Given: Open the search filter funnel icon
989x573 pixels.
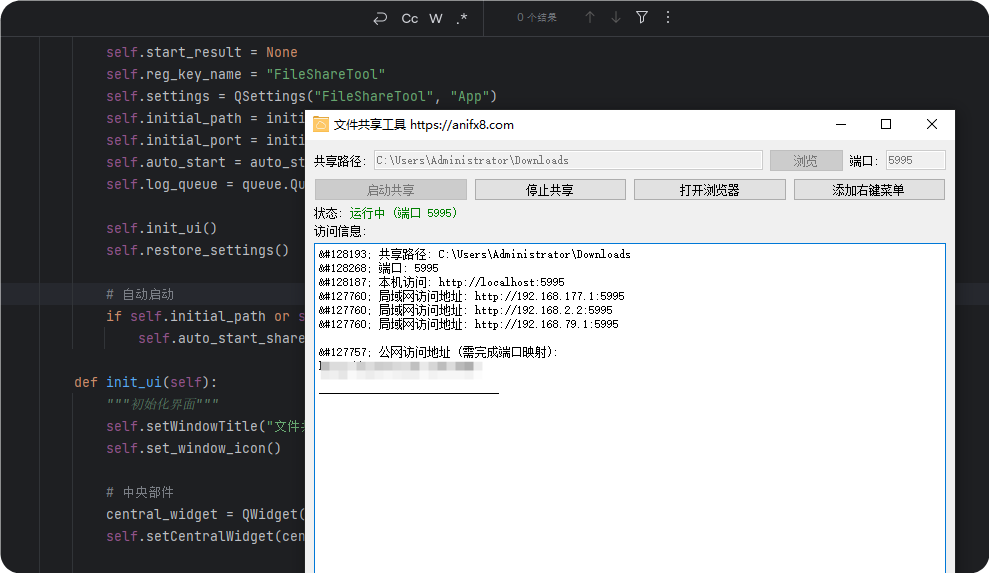Looking at the screenshot, I should [642, 18].
